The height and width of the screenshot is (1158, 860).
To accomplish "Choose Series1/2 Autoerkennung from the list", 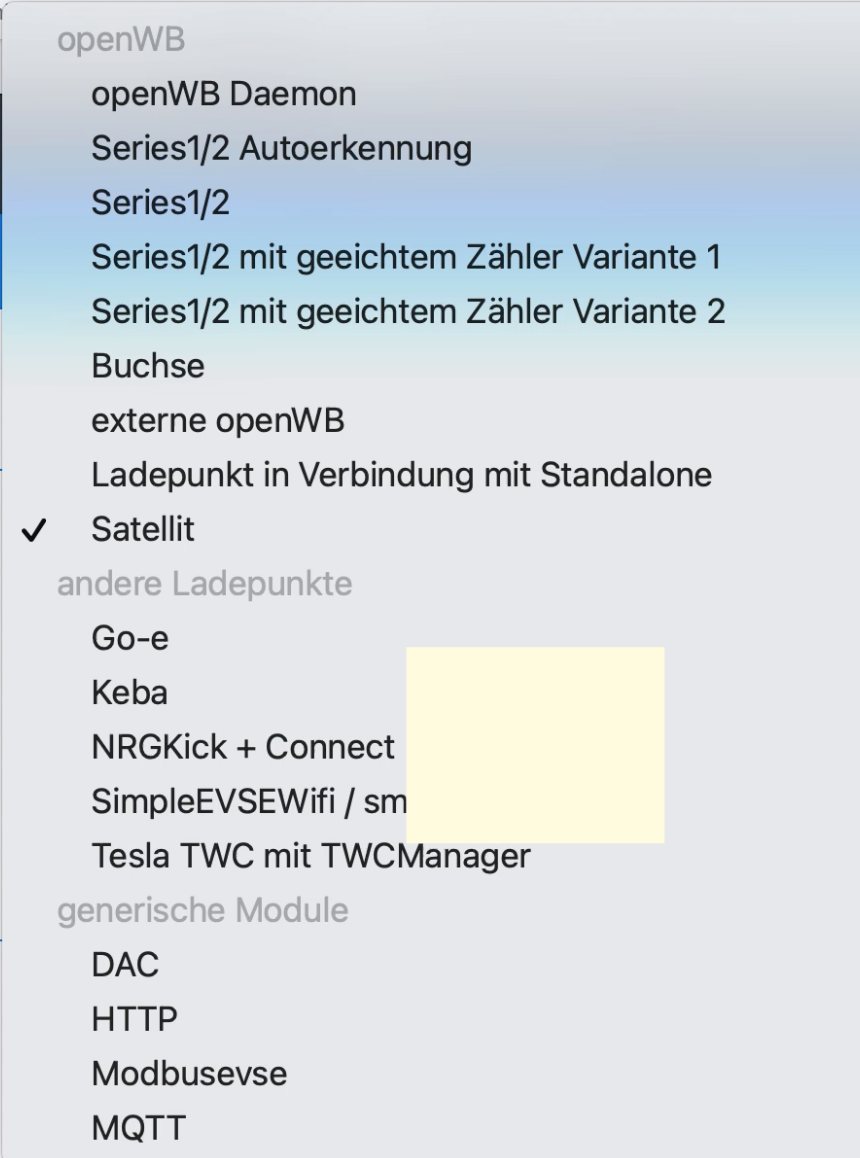I will pos(281,149).
